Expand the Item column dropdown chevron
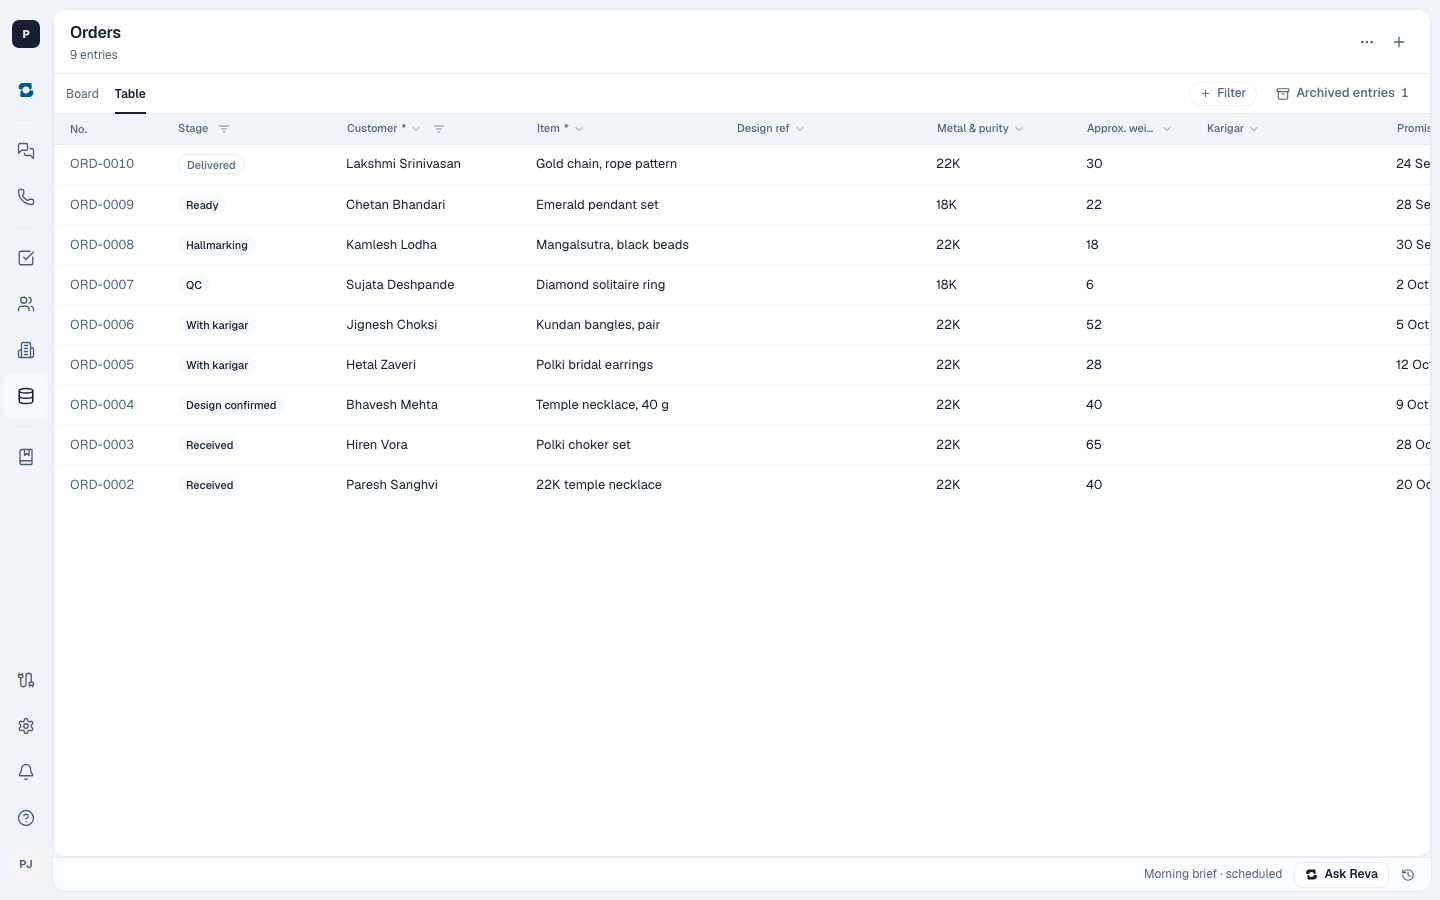Screen dimensions: 1440x900 tap(579, 129)
